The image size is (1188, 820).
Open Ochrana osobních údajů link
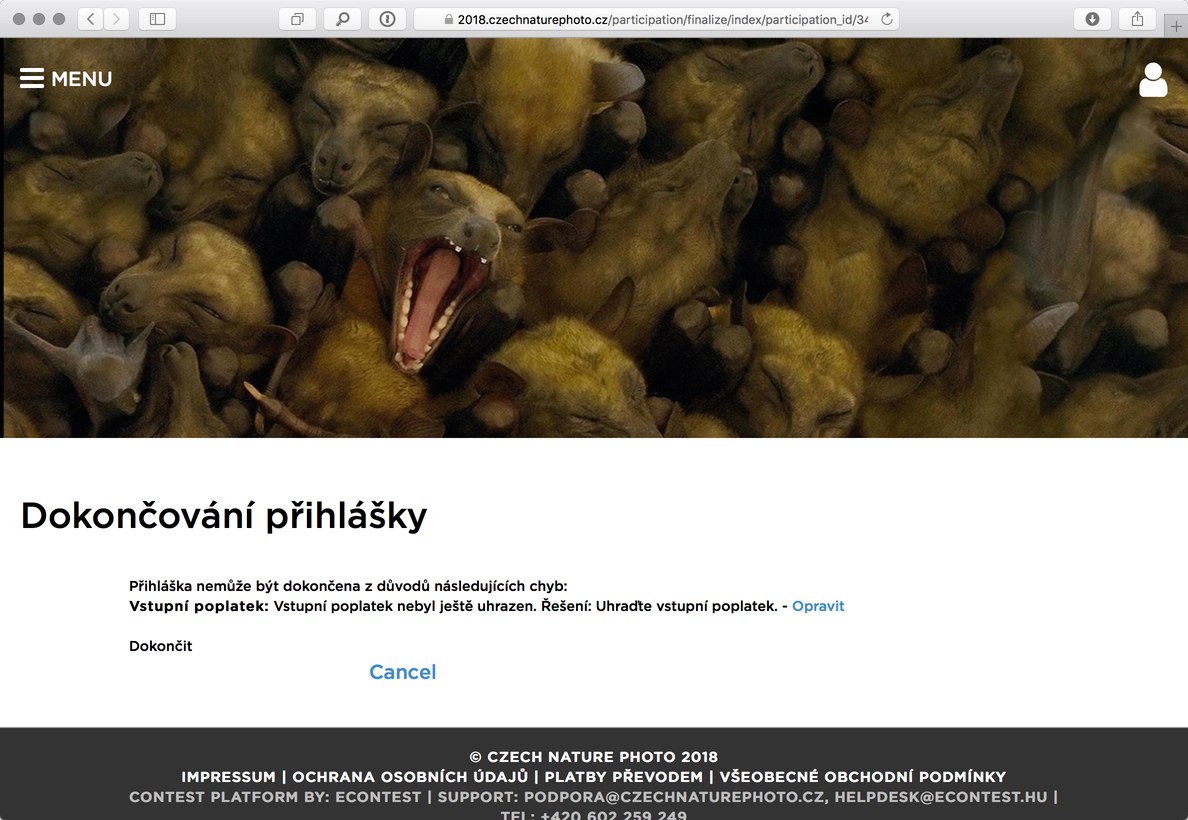pos(410,777)
